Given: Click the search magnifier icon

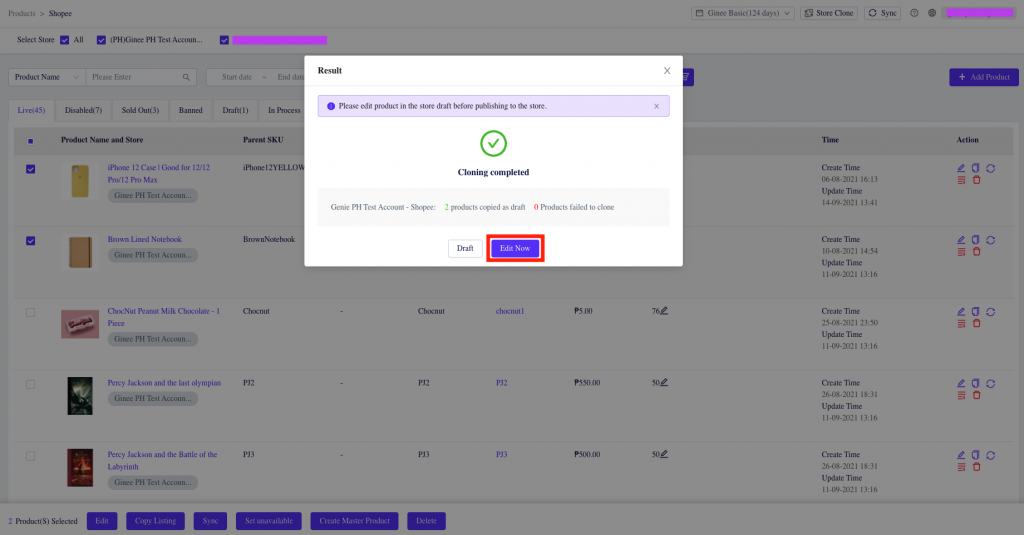Looking at the screenshot, I should (186, 77).
